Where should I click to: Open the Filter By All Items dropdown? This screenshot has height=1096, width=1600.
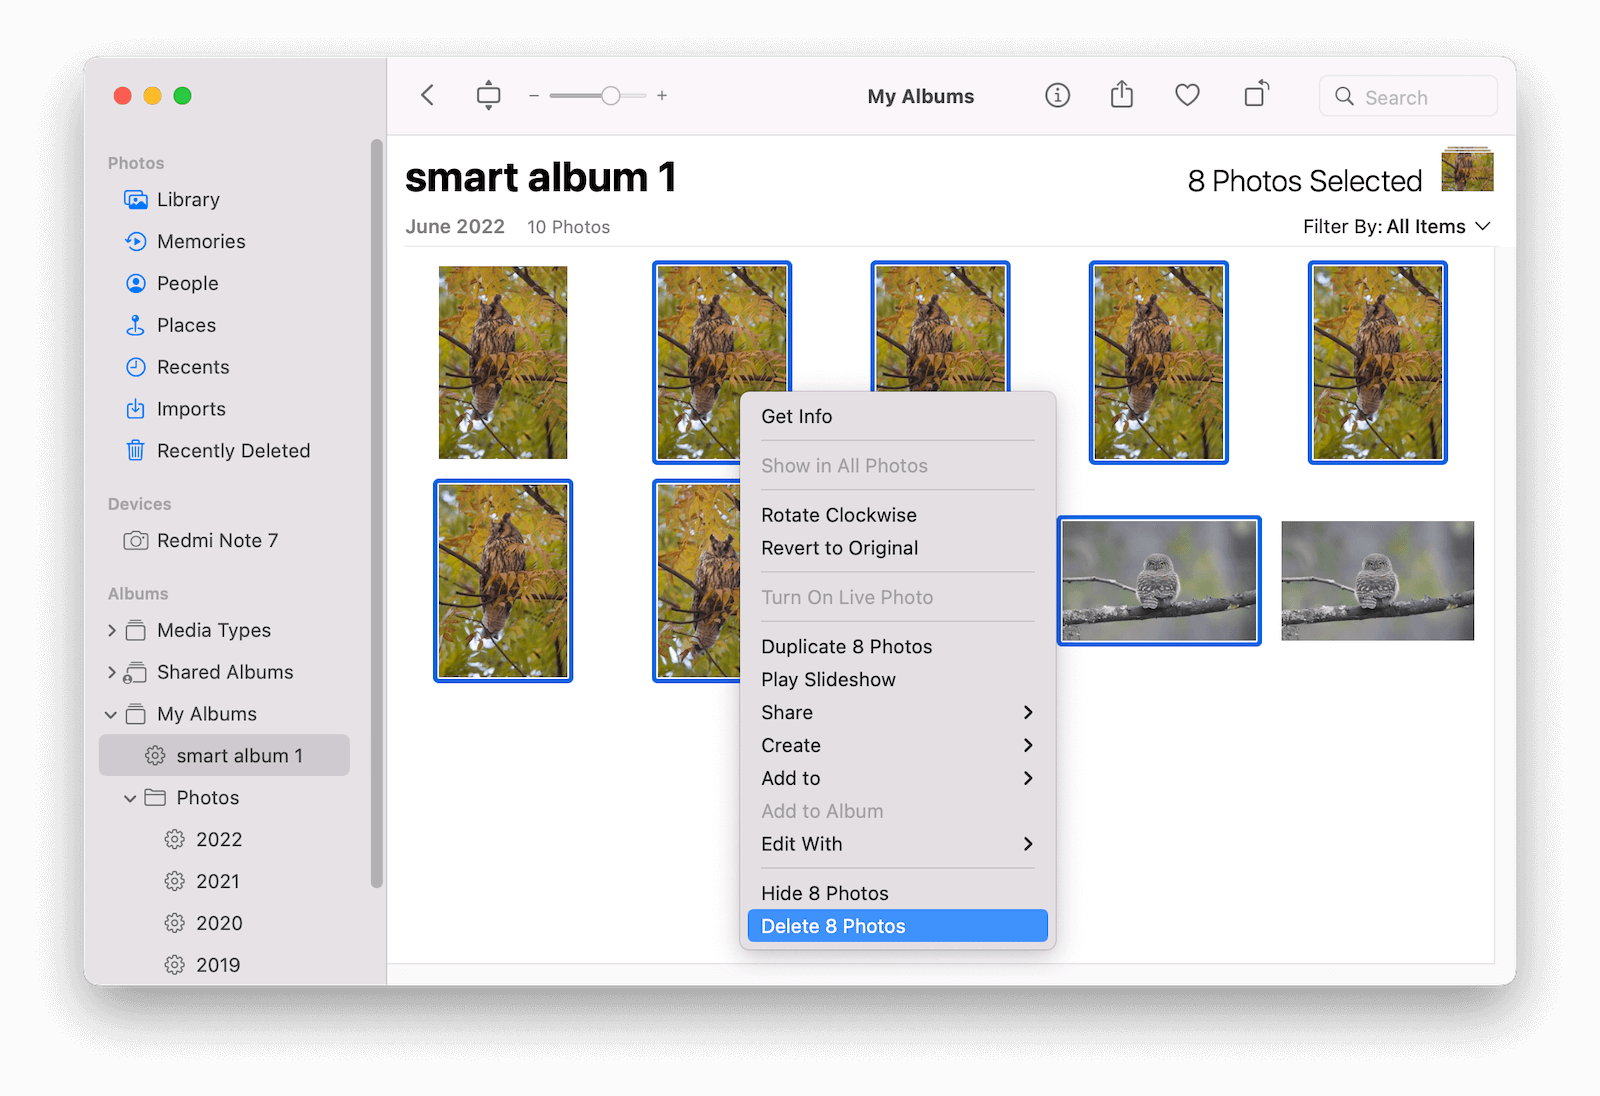pos(1396,227)
